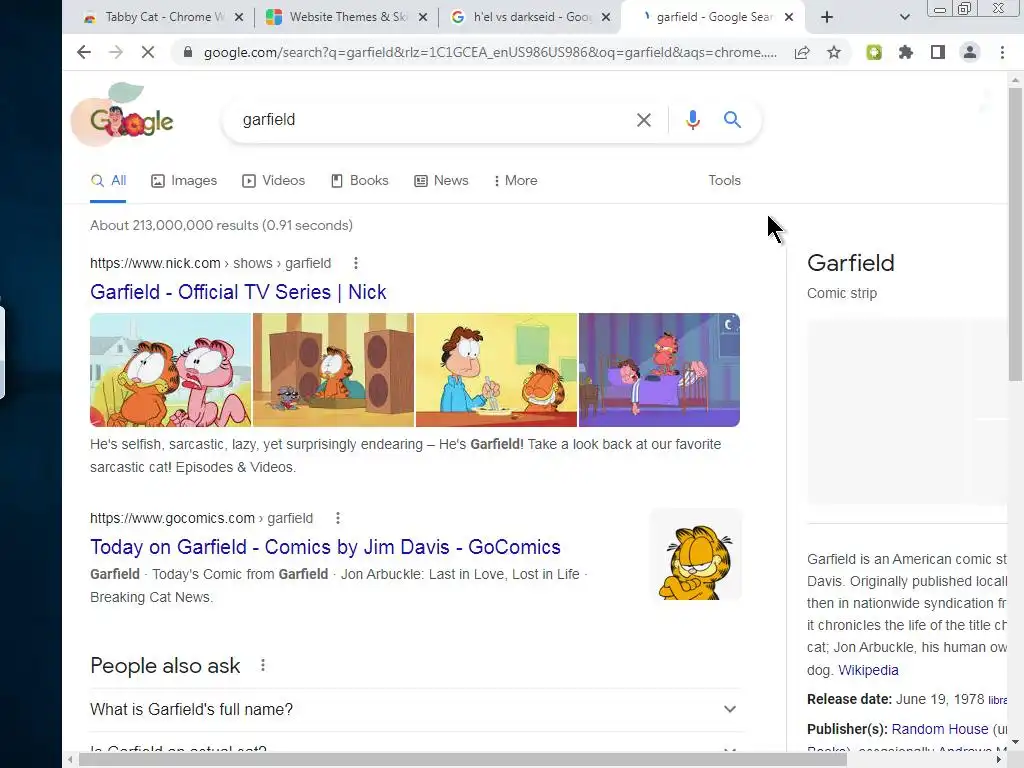Share this page from the address bar
The width and height of the screenshot is (1024, 768).
pyautogui.click(x=802, y=52)
